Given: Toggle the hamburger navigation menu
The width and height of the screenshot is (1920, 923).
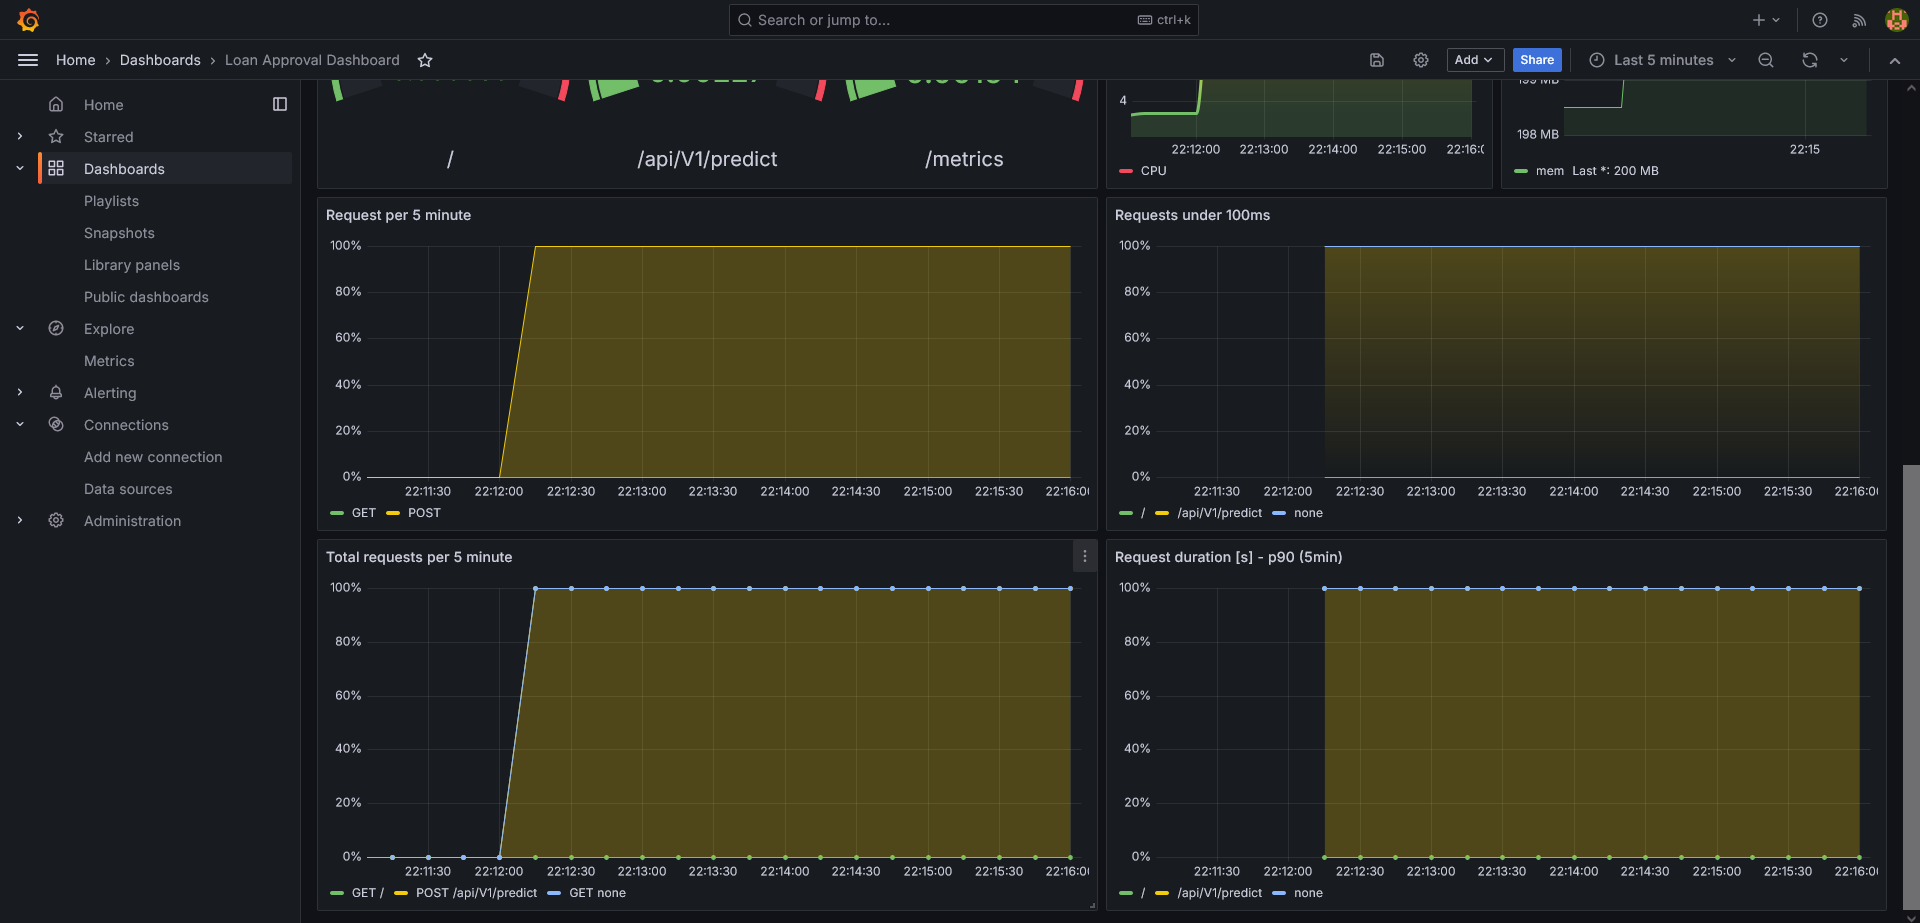Looking at the screenshot, I should 28,60.
